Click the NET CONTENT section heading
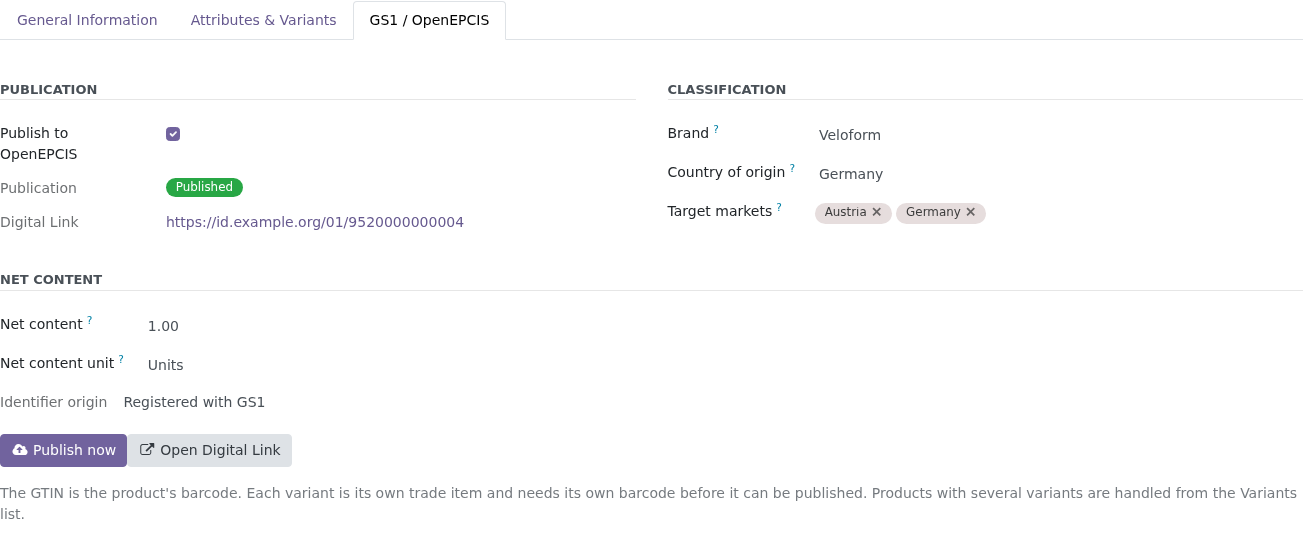1303x557 pixels. coord(51,279)
